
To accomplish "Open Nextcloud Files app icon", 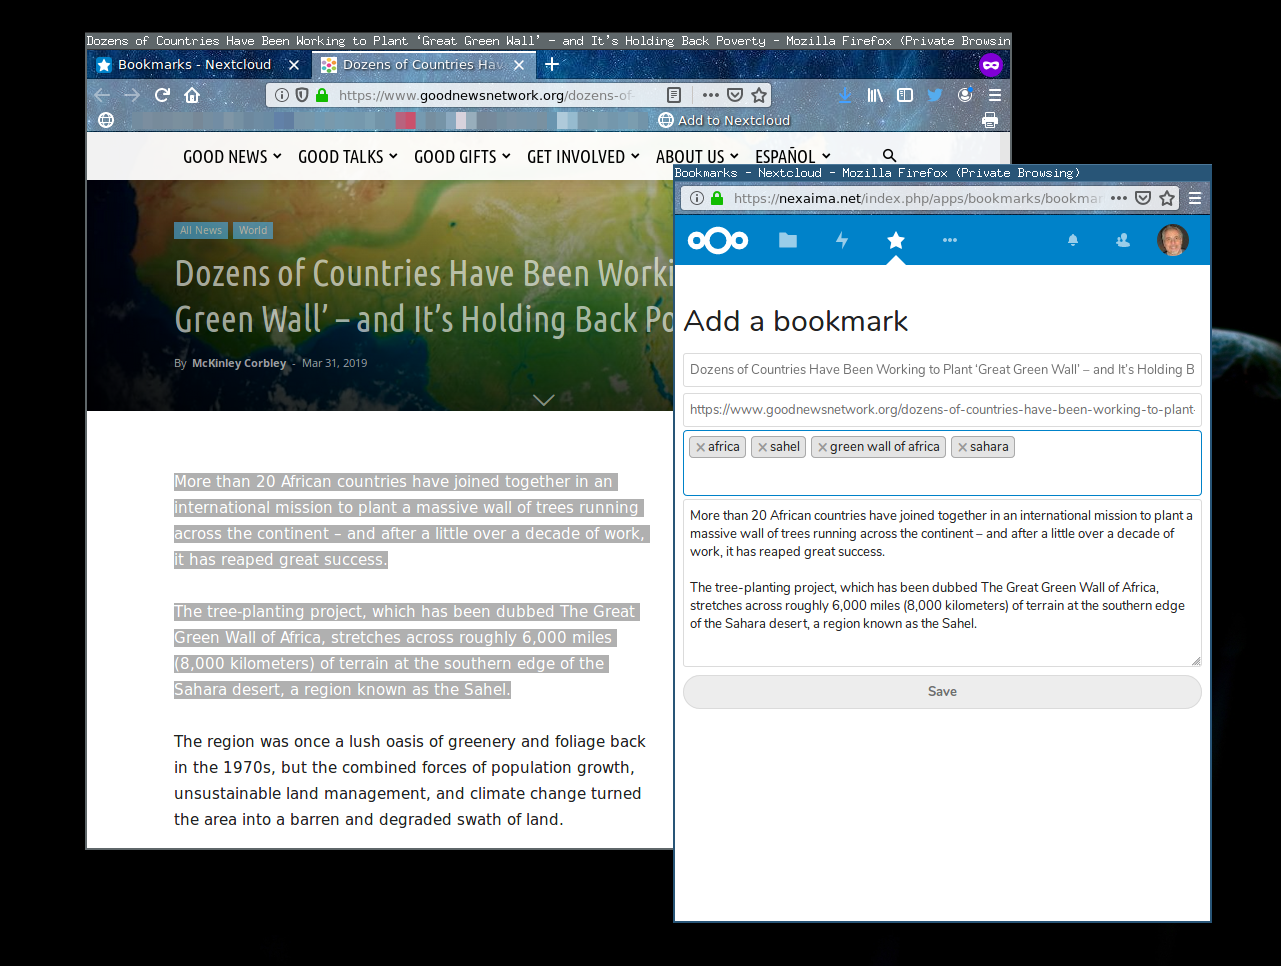I will (788, 240).
